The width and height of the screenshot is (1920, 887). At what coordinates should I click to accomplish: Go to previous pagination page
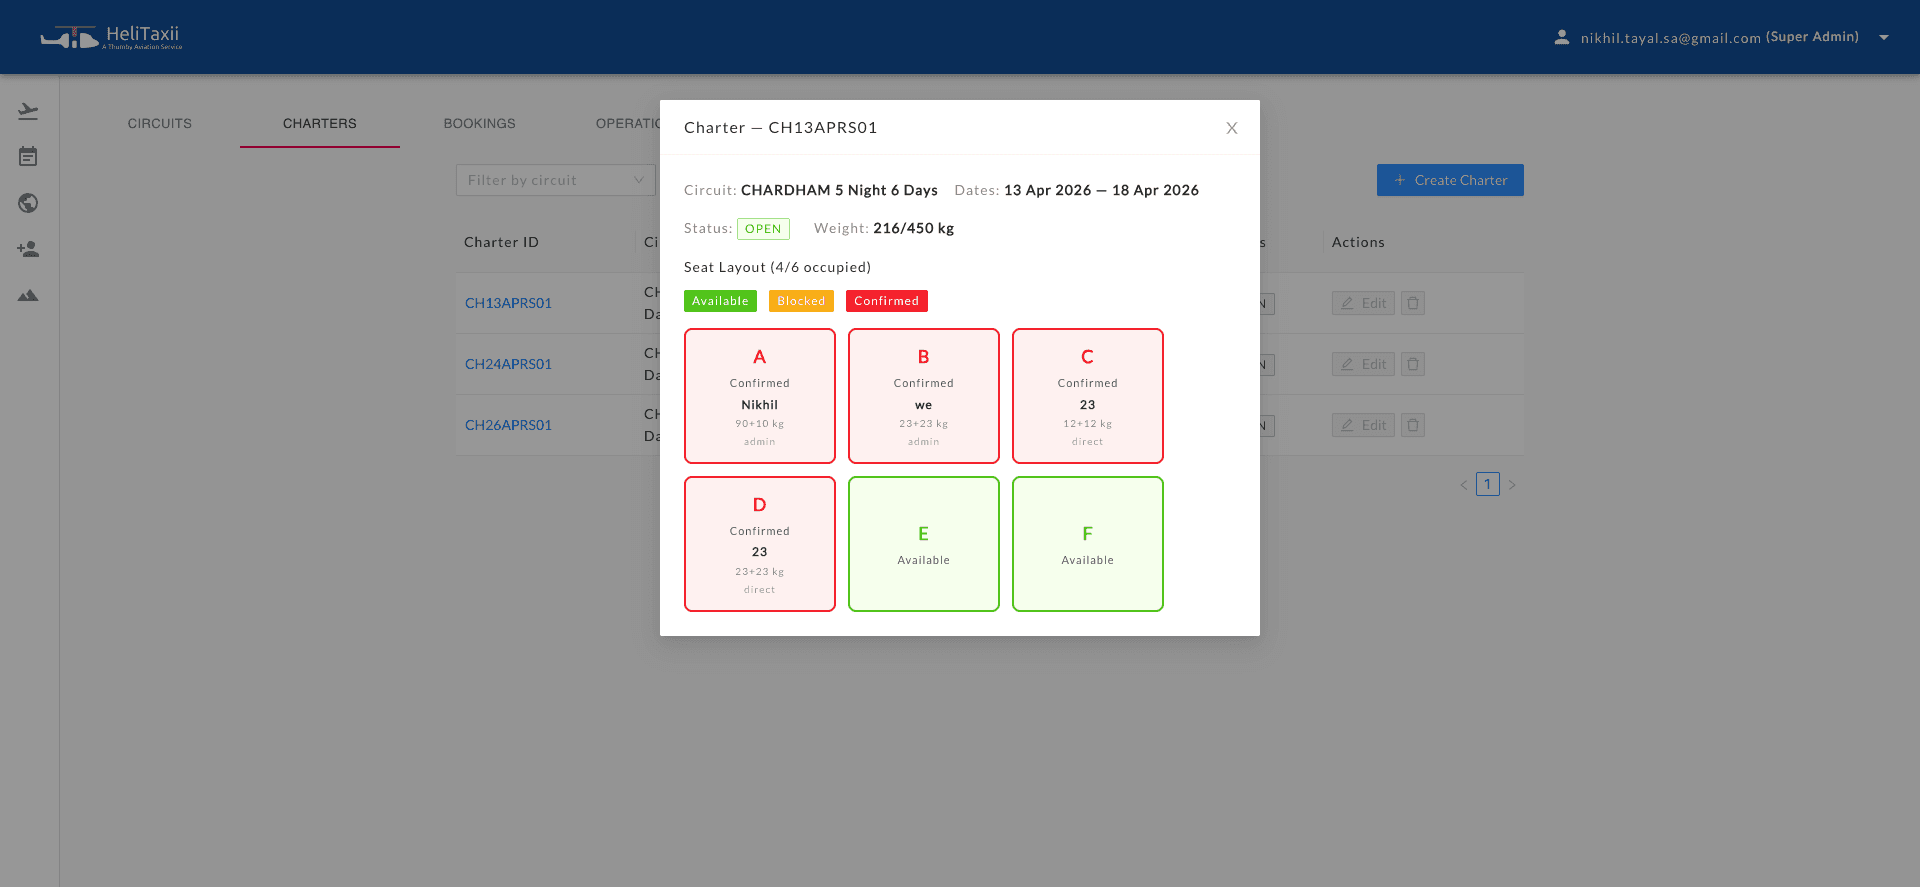[x=1464, y=485]
